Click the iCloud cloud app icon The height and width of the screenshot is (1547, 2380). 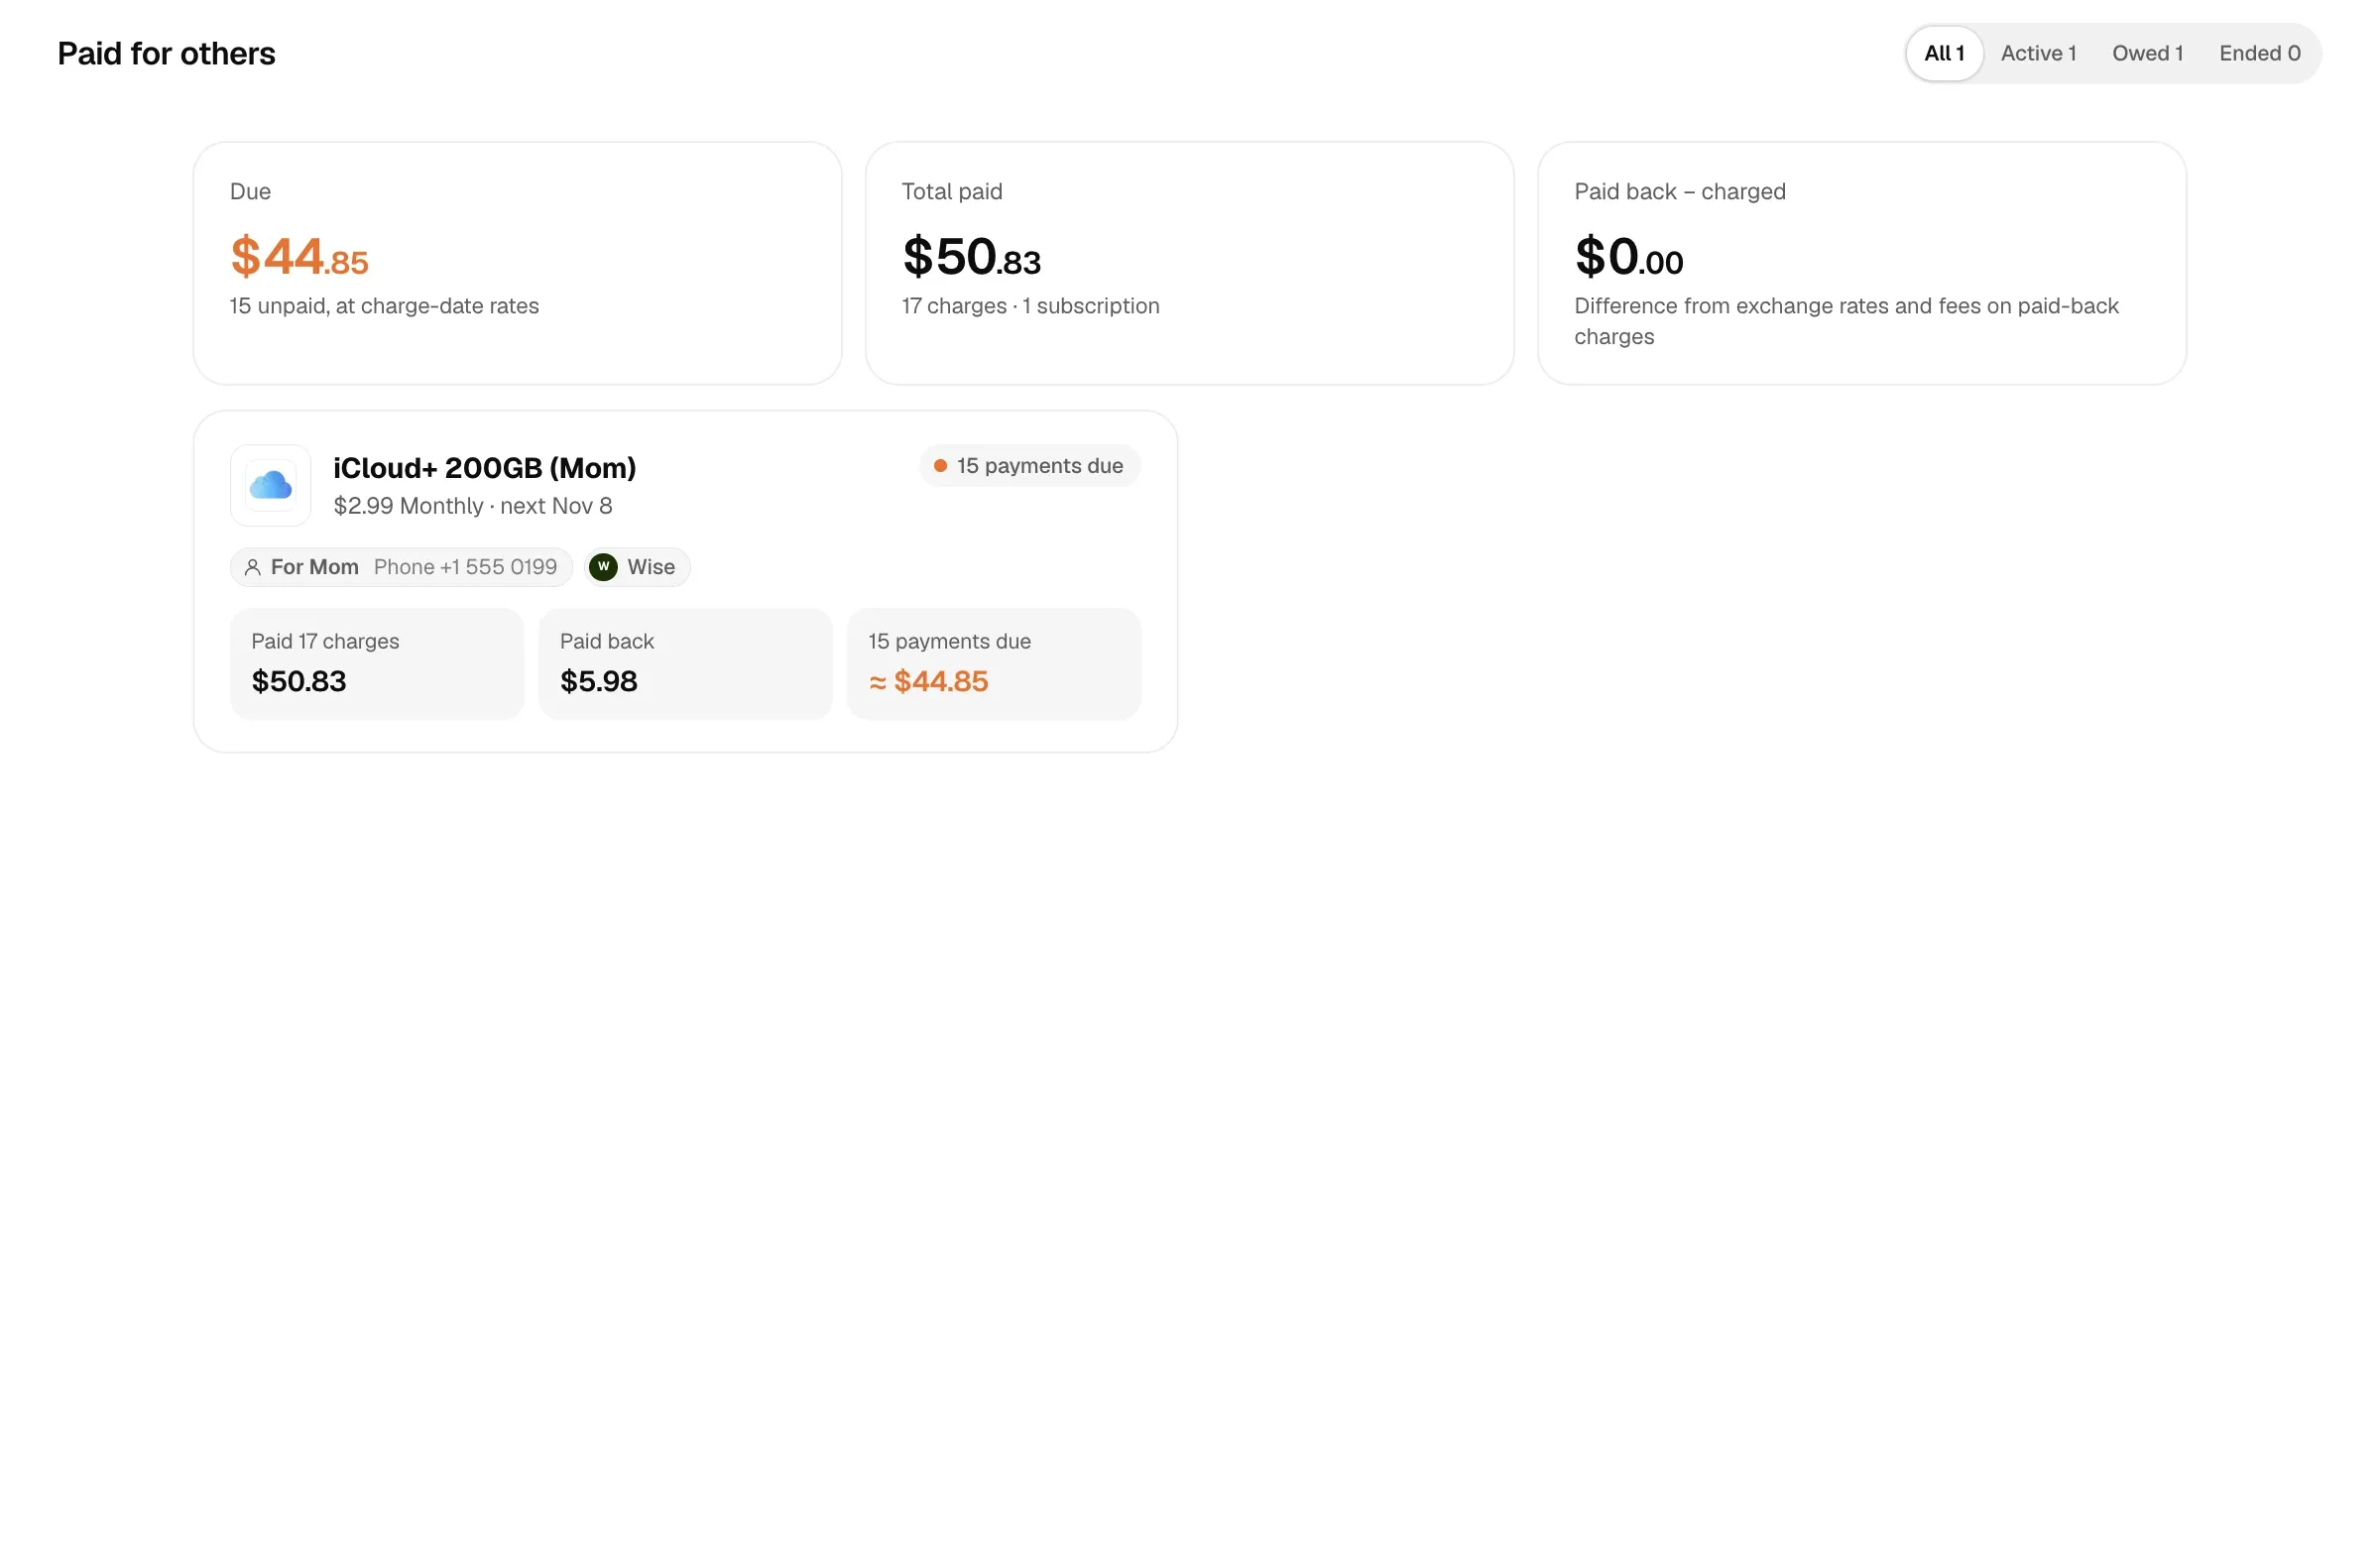[x=270, y=485]
